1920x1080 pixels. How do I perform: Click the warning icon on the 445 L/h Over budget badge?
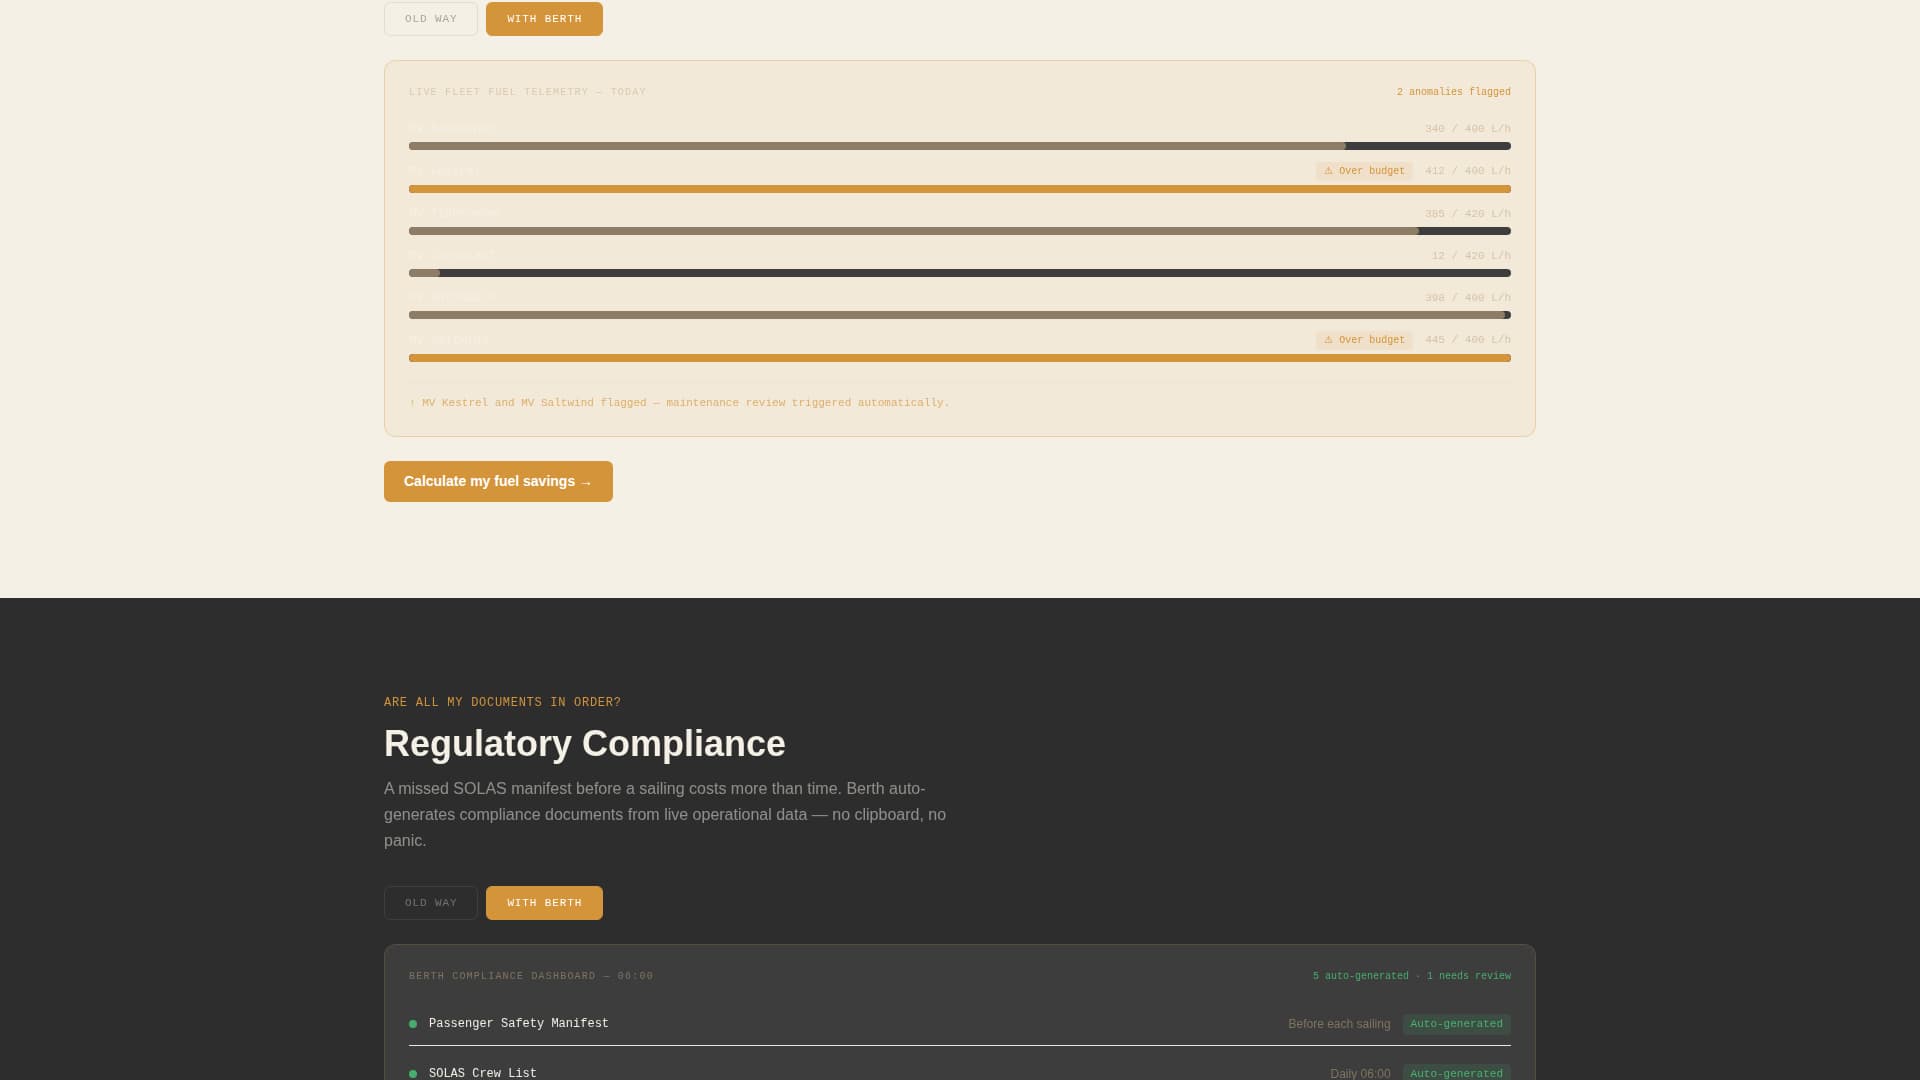(1328, 340)
